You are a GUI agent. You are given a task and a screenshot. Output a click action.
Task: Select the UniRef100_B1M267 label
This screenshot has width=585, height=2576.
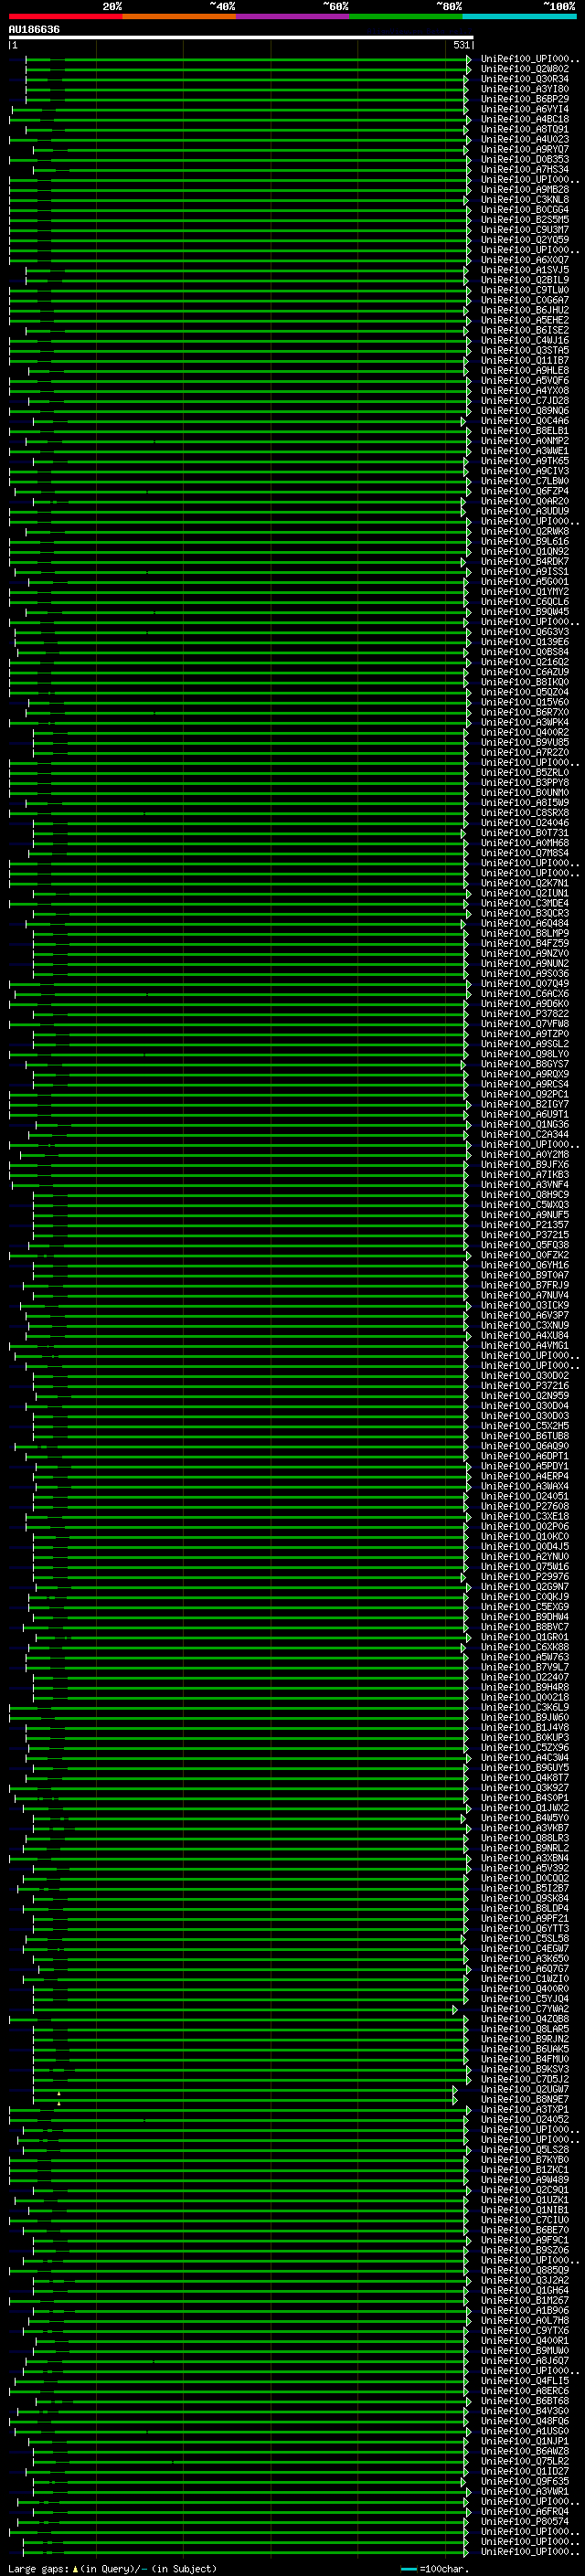tap(525, 2300)
